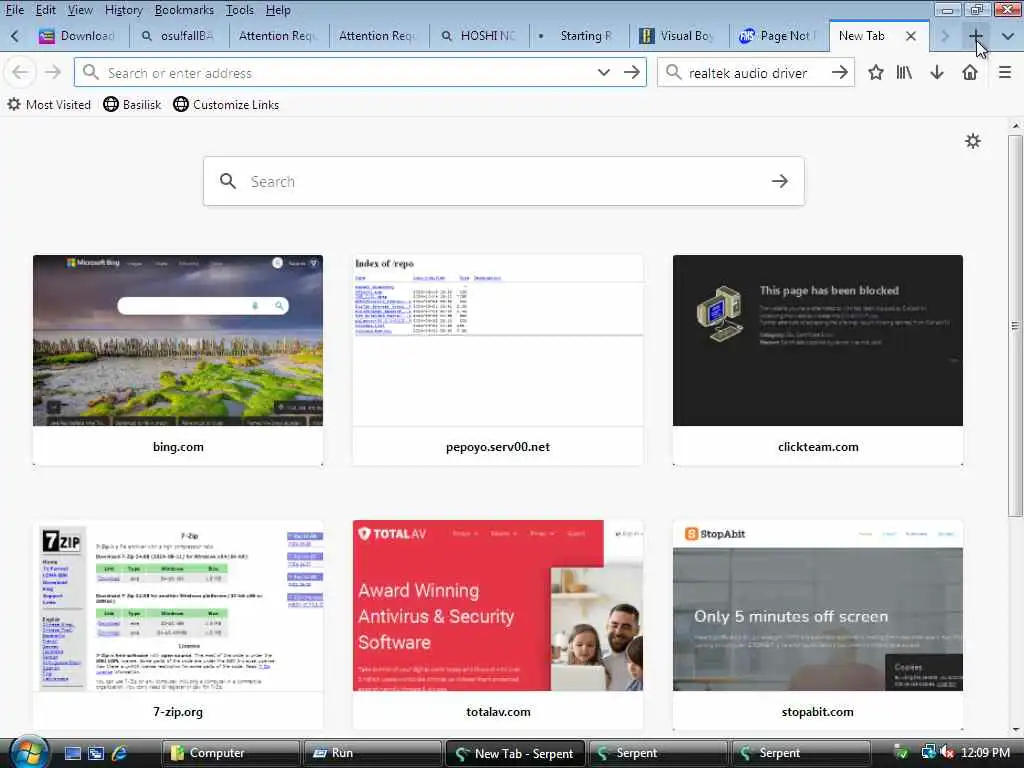The image size is (1024, 768).
Task: Open the Windows Start orb
Action: point(27,752)
